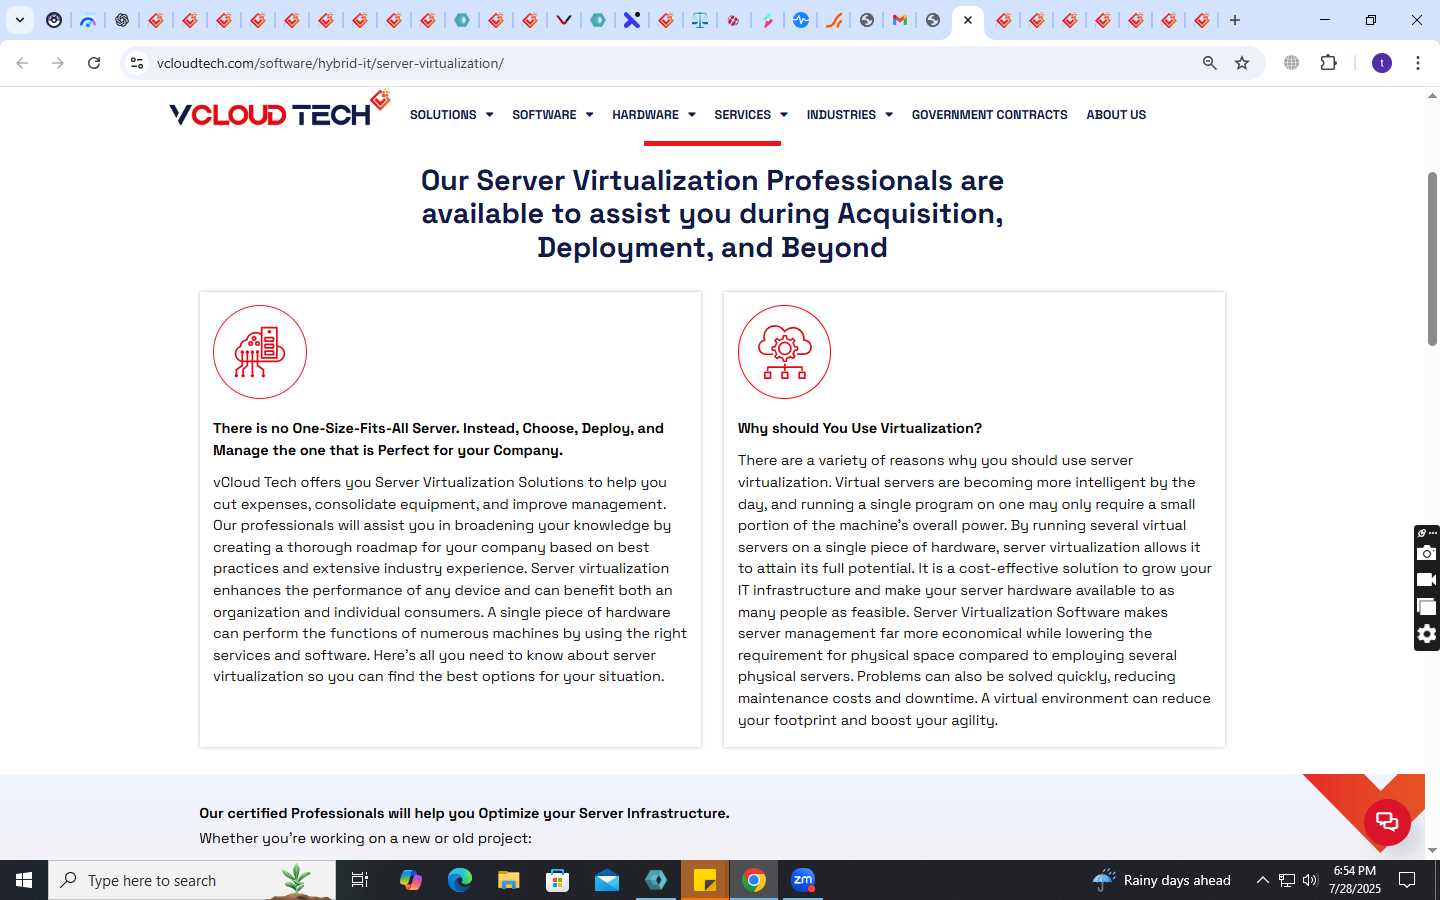This screenshot has height=900, width=1440.
Task: Click 'Our Server Virtualization Professionals' main heading
Action: coord(712,214)
